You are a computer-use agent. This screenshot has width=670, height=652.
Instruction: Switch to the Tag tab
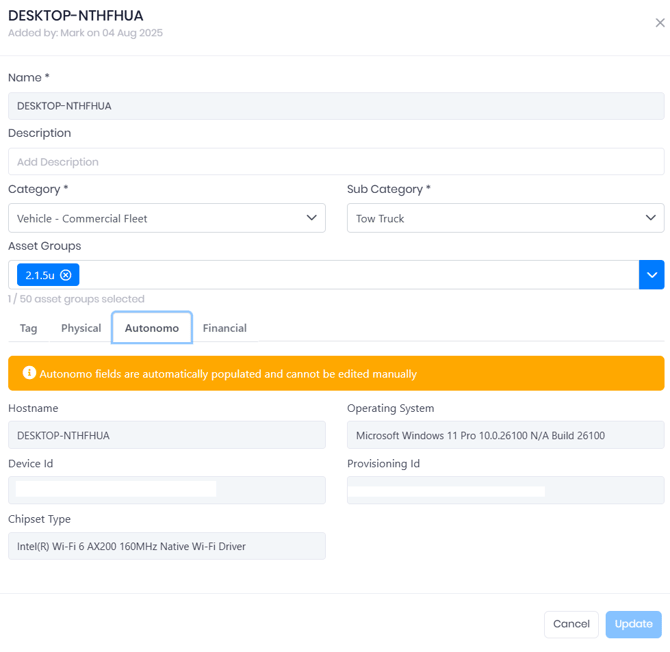28,328
